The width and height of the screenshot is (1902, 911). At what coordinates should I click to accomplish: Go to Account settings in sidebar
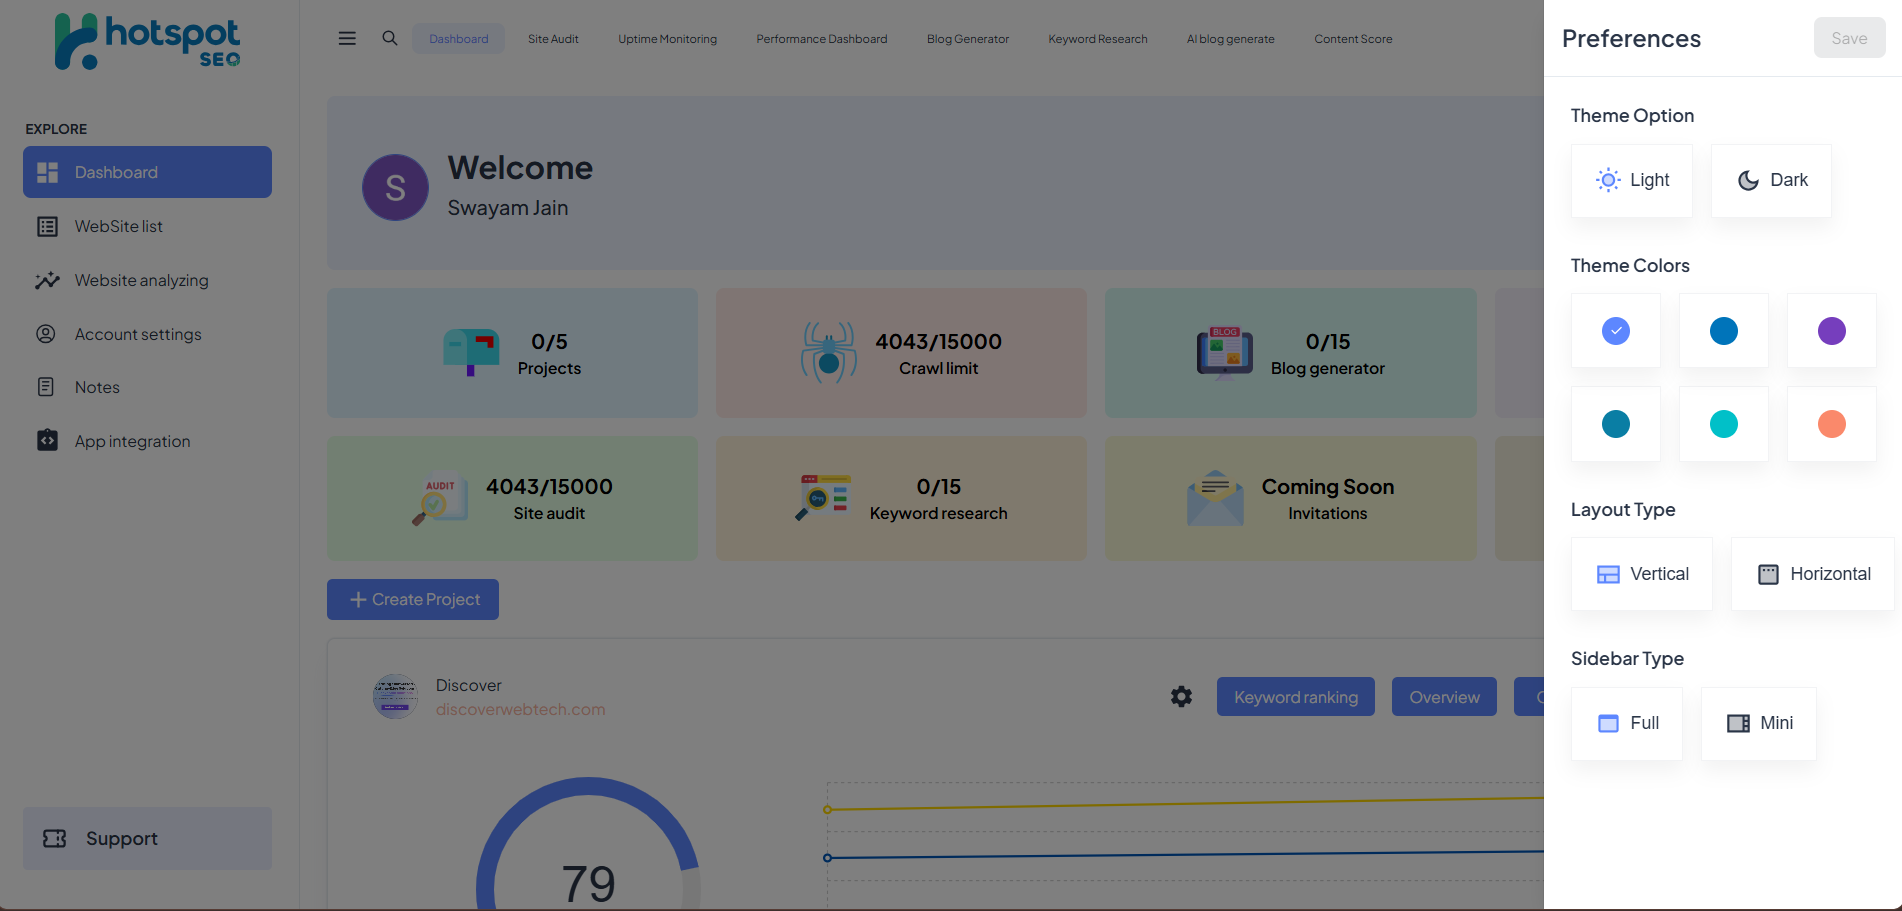[137, 335]
